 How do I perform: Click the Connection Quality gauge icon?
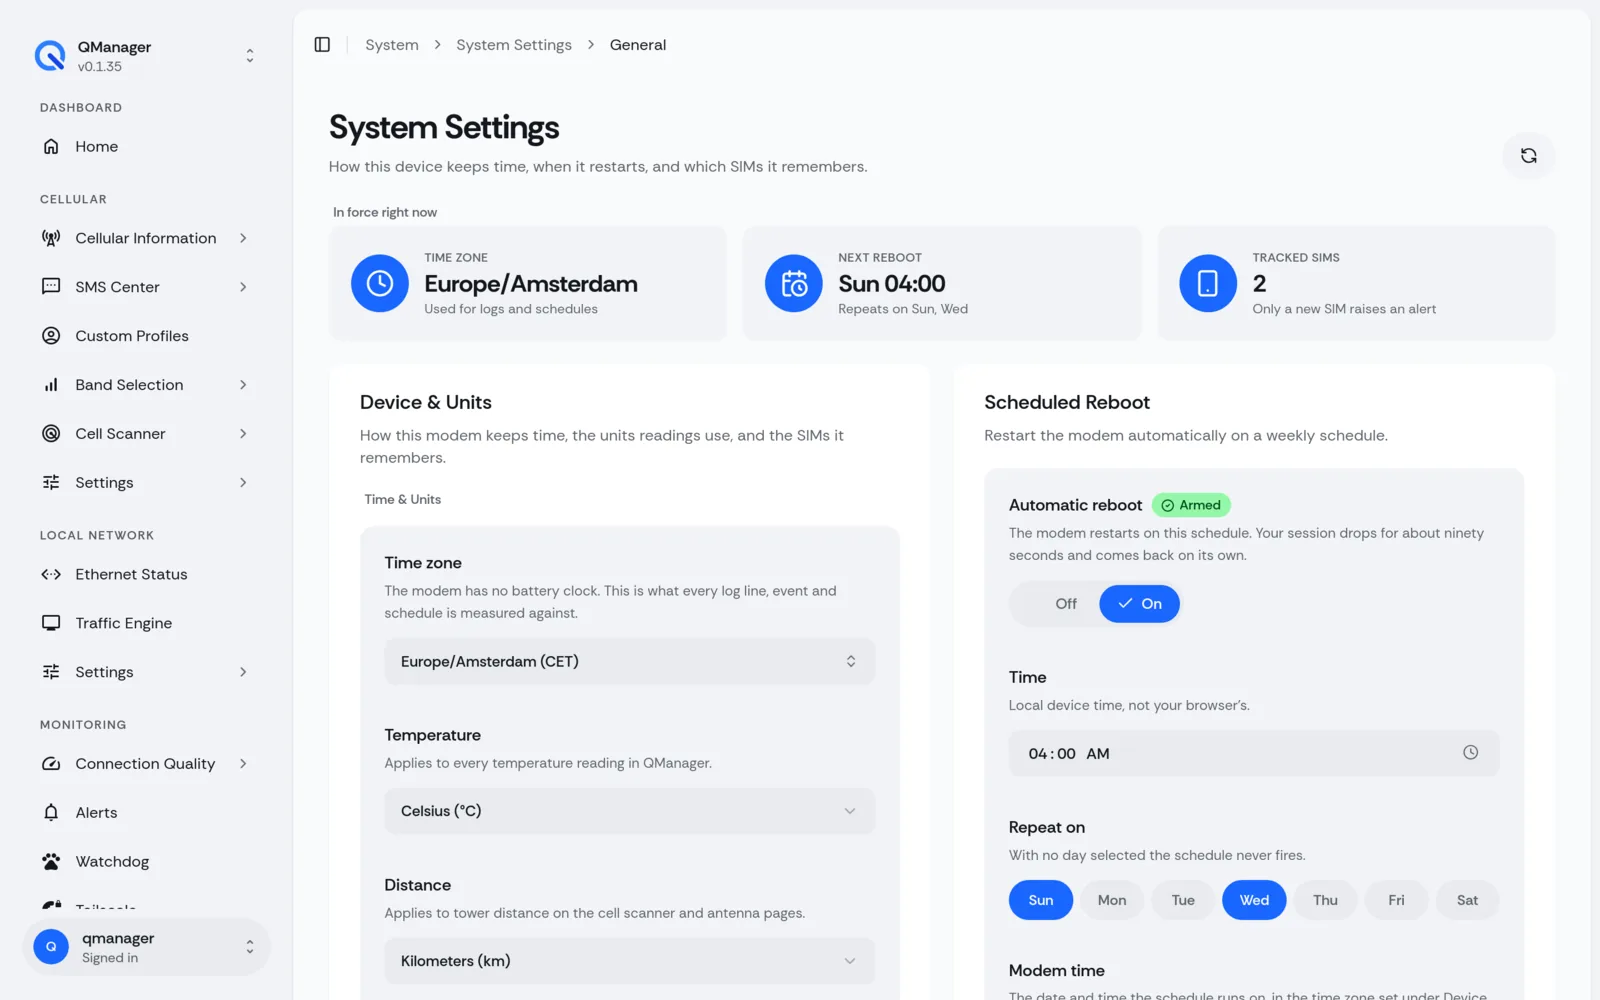pyautogui.click(x=51, y=764)
